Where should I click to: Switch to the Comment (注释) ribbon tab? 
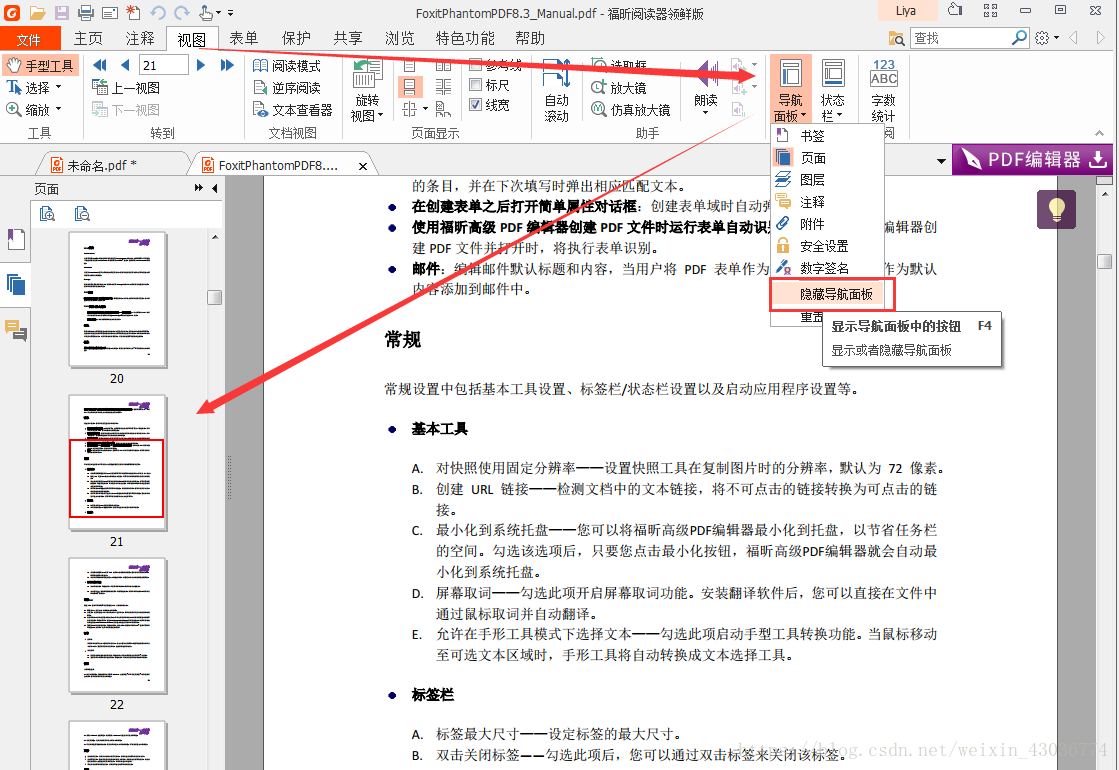click(140, 39)
